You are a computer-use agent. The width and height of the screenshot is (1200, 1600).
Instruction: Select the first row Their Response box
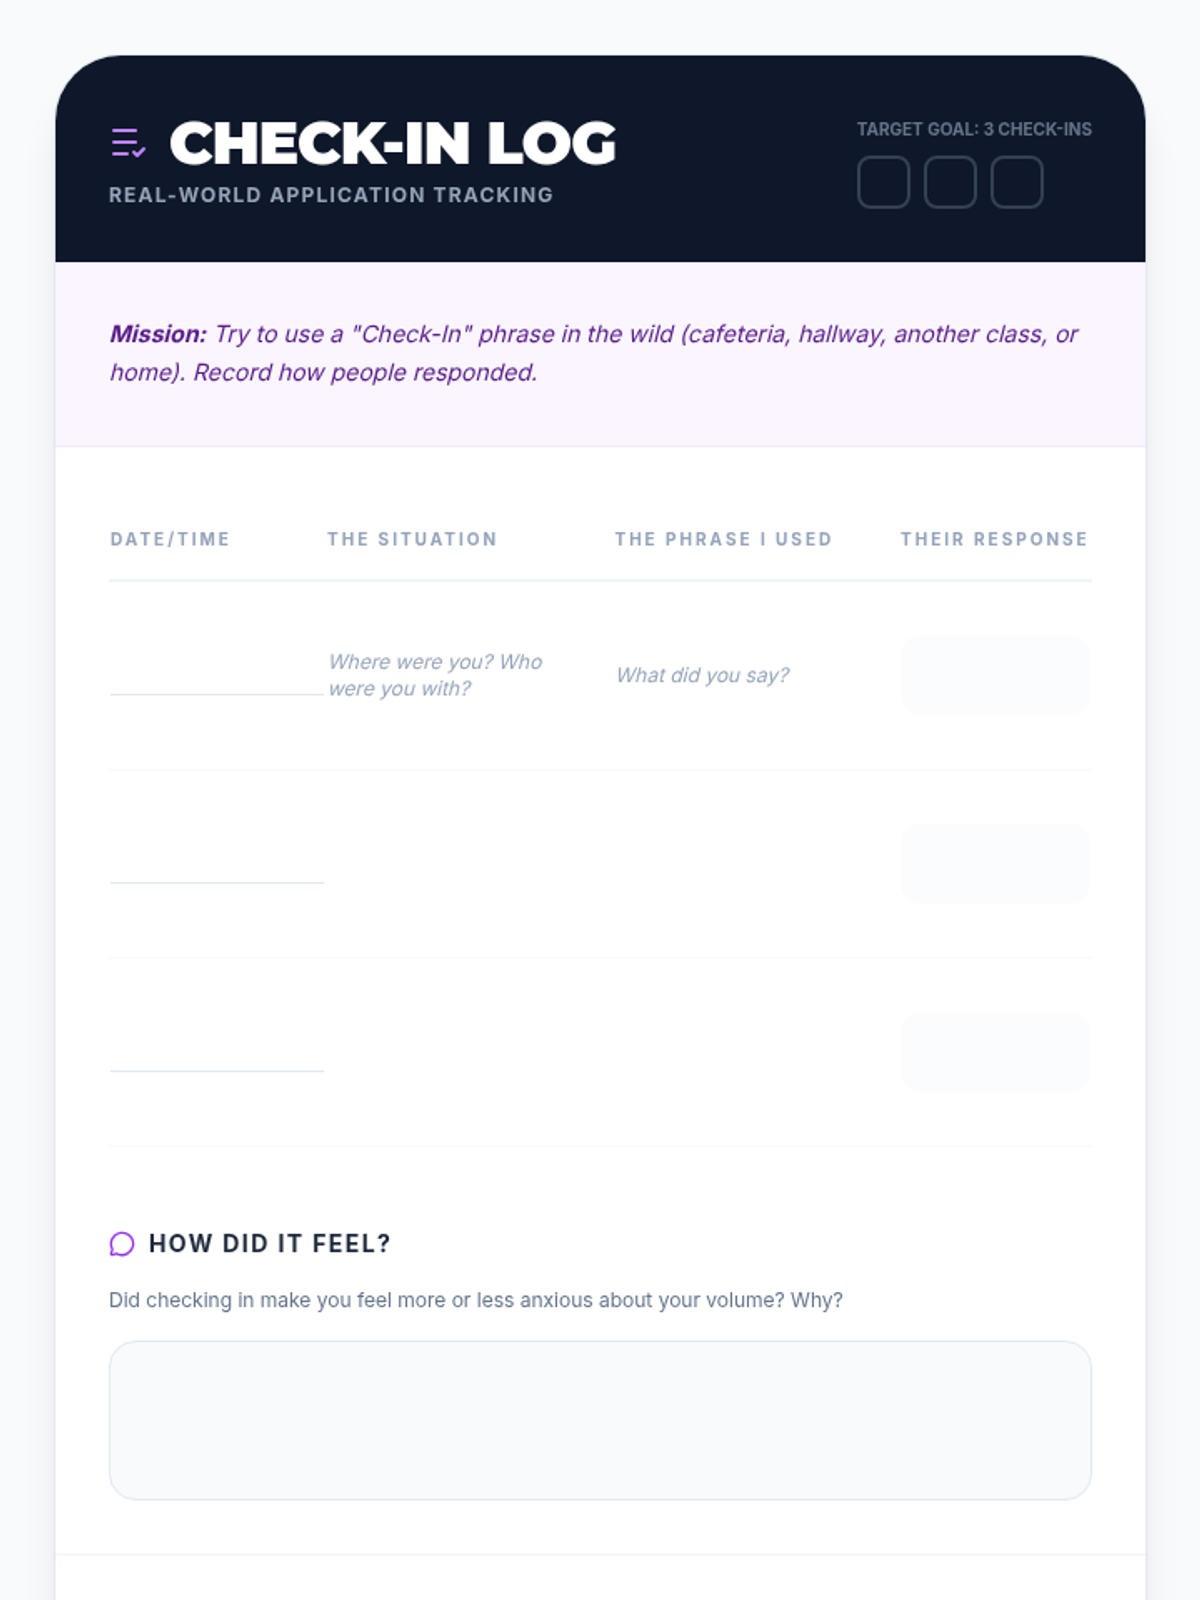[995, 675]
